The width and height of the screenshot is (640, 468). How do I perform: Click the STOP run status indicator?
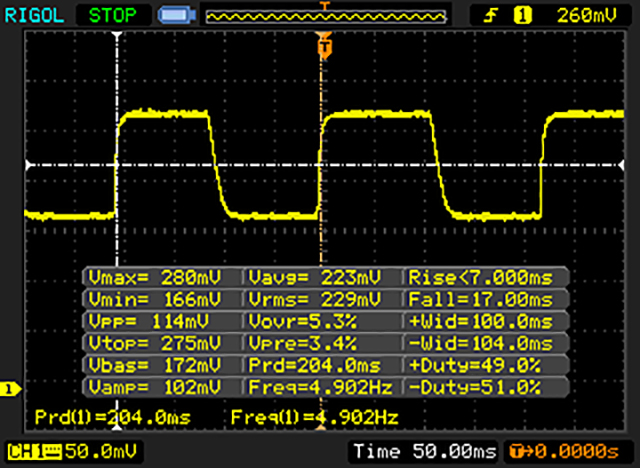pos(113,16)
